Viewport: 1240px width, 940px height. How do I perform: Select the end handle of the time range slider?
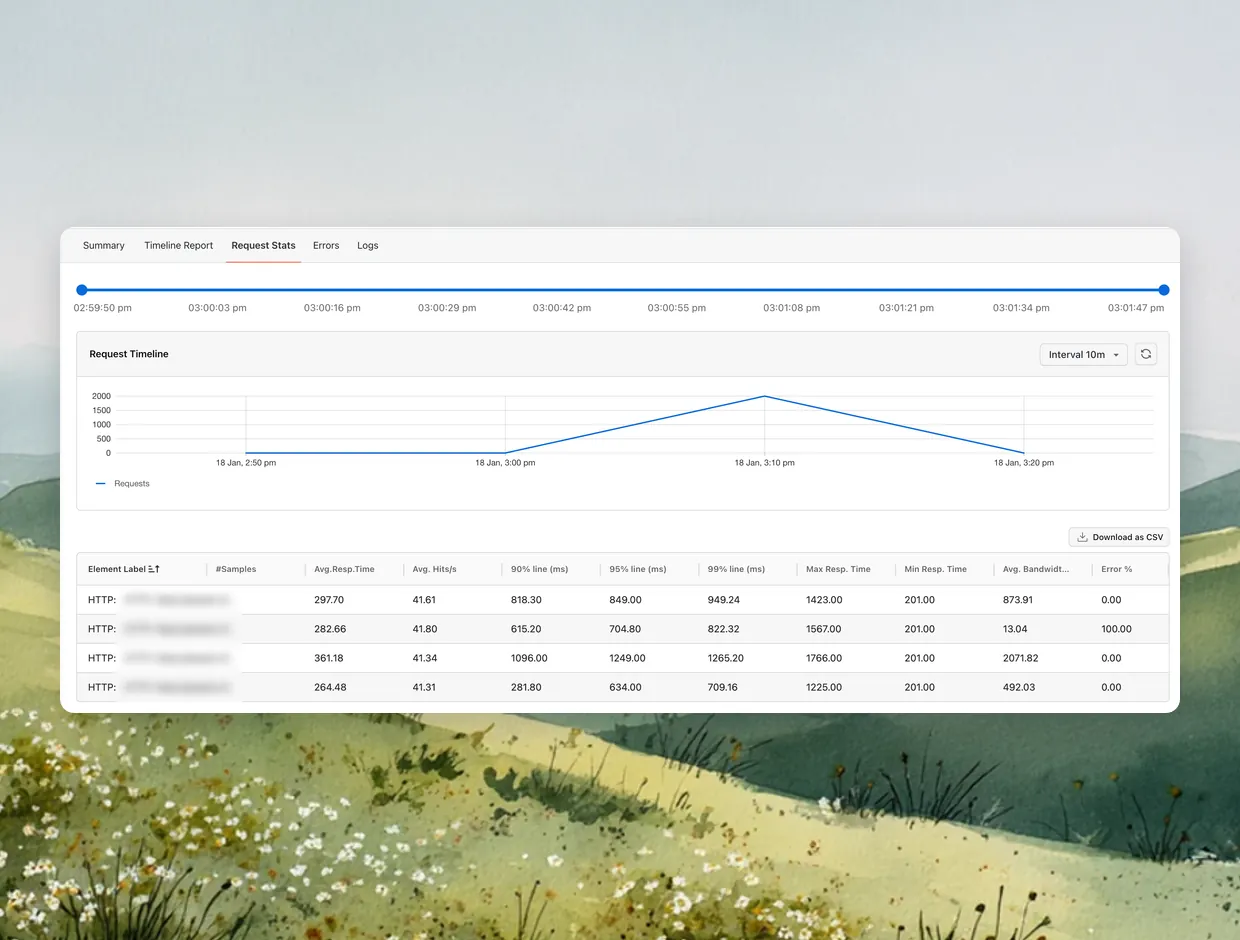pos(1164,290)
